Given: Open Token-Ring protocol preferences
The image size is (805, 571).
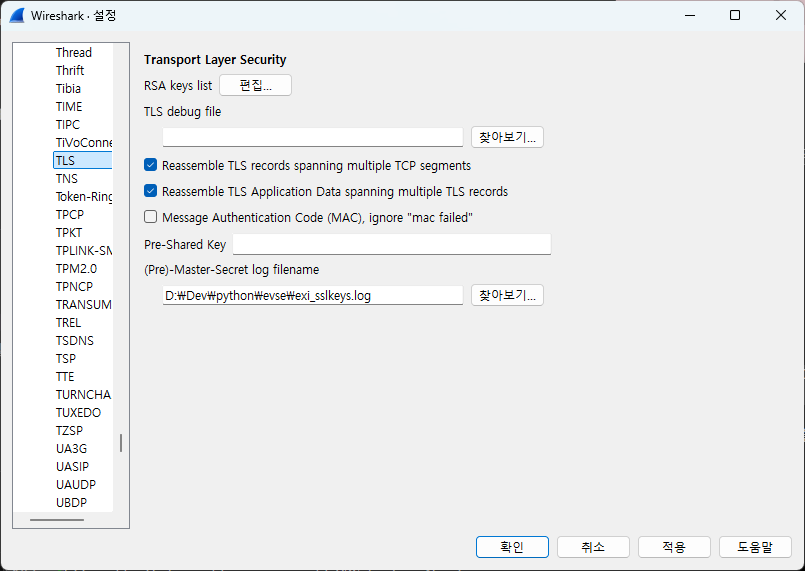Looking at the screenshot, I should click(84, 196).
